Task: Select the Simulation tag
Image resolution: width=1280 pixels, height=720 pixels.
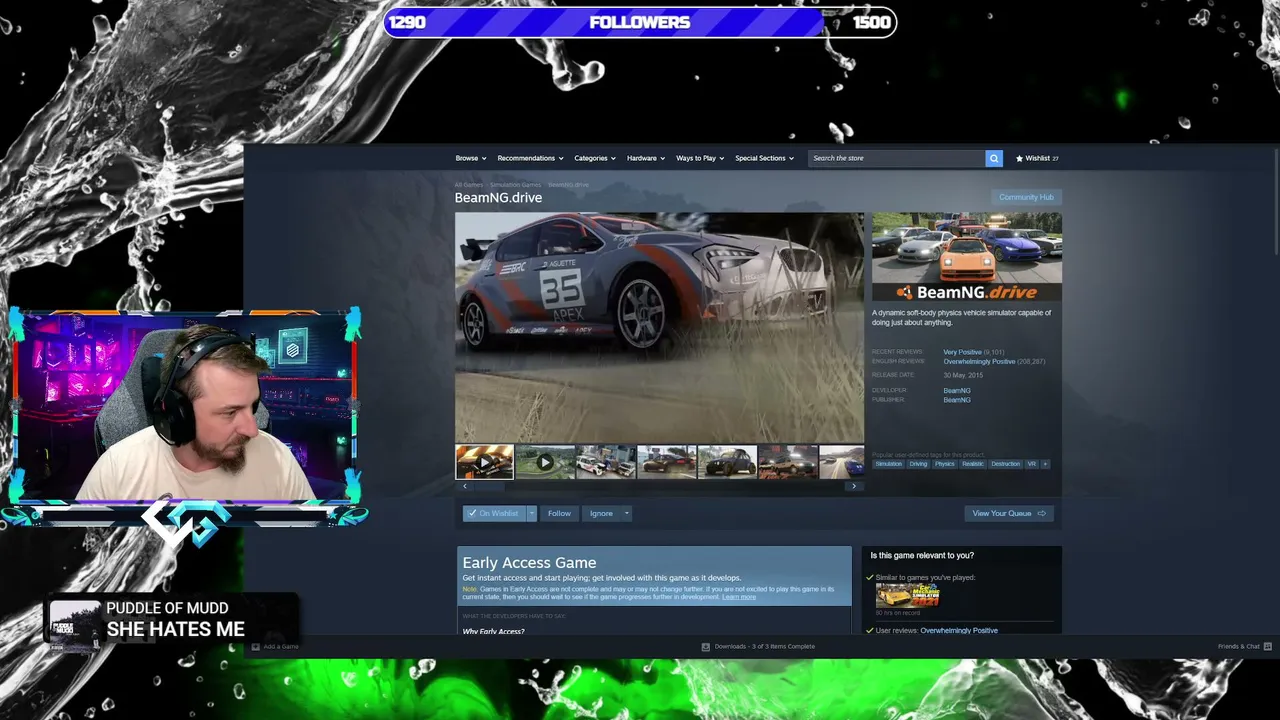Action: 888,464
